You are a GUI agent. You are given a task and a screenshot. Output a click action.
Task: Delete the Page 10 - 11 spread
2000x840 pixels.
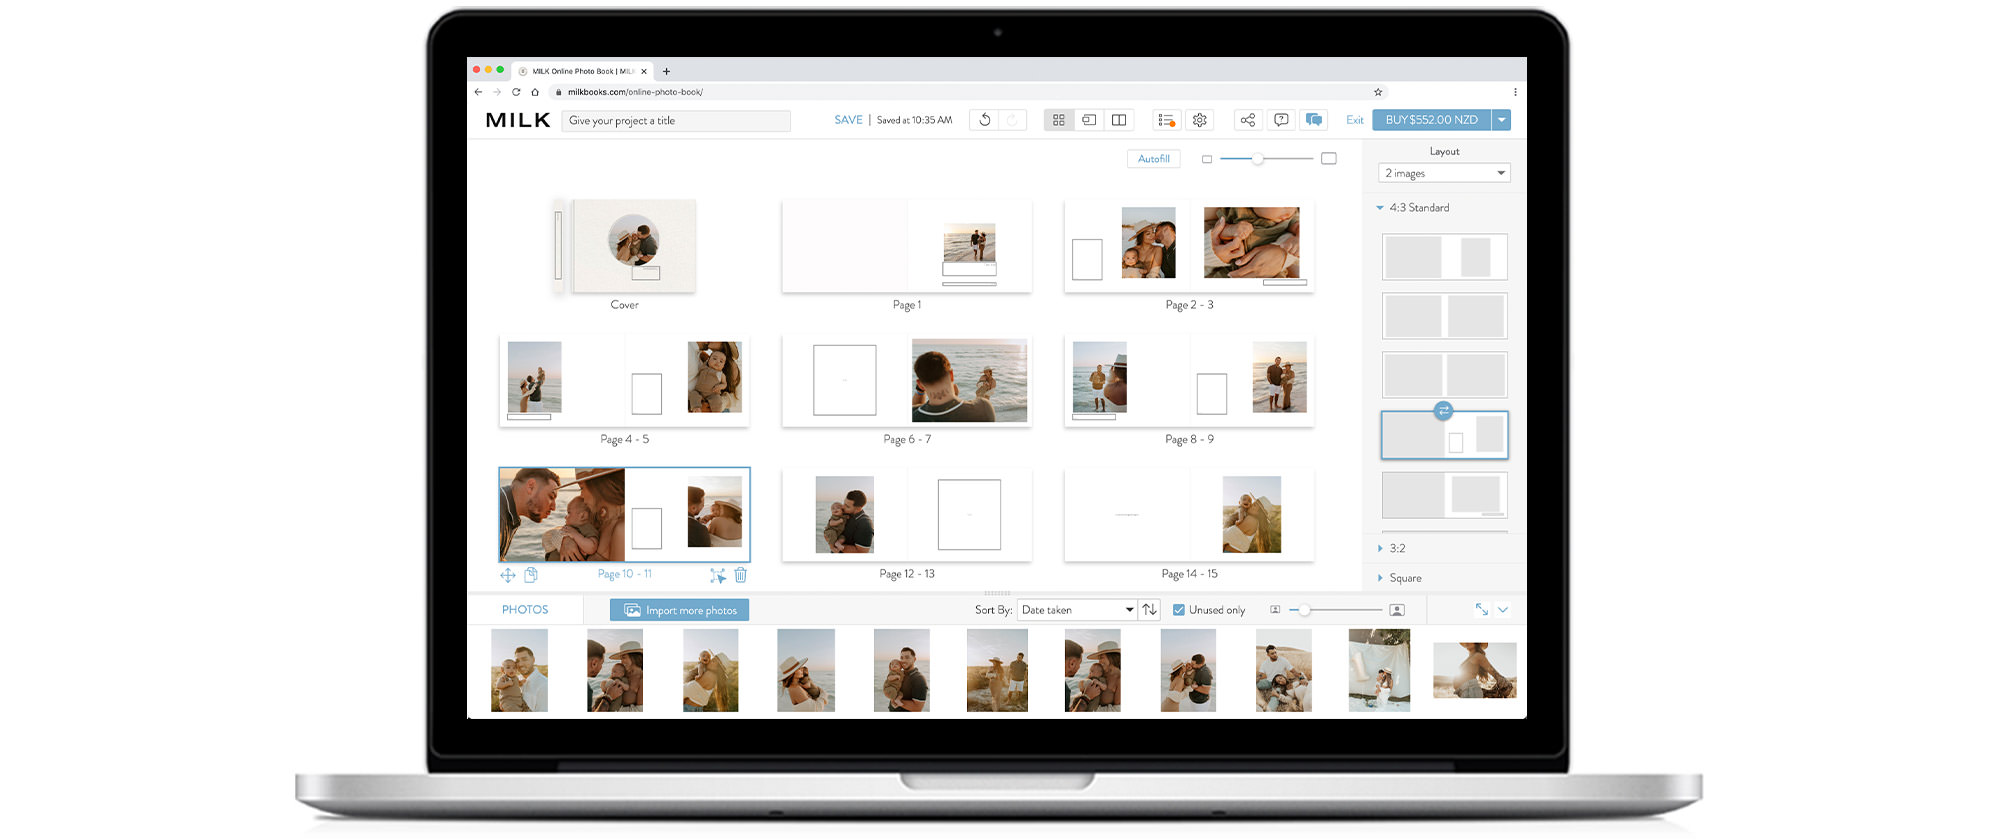[741, 575]
